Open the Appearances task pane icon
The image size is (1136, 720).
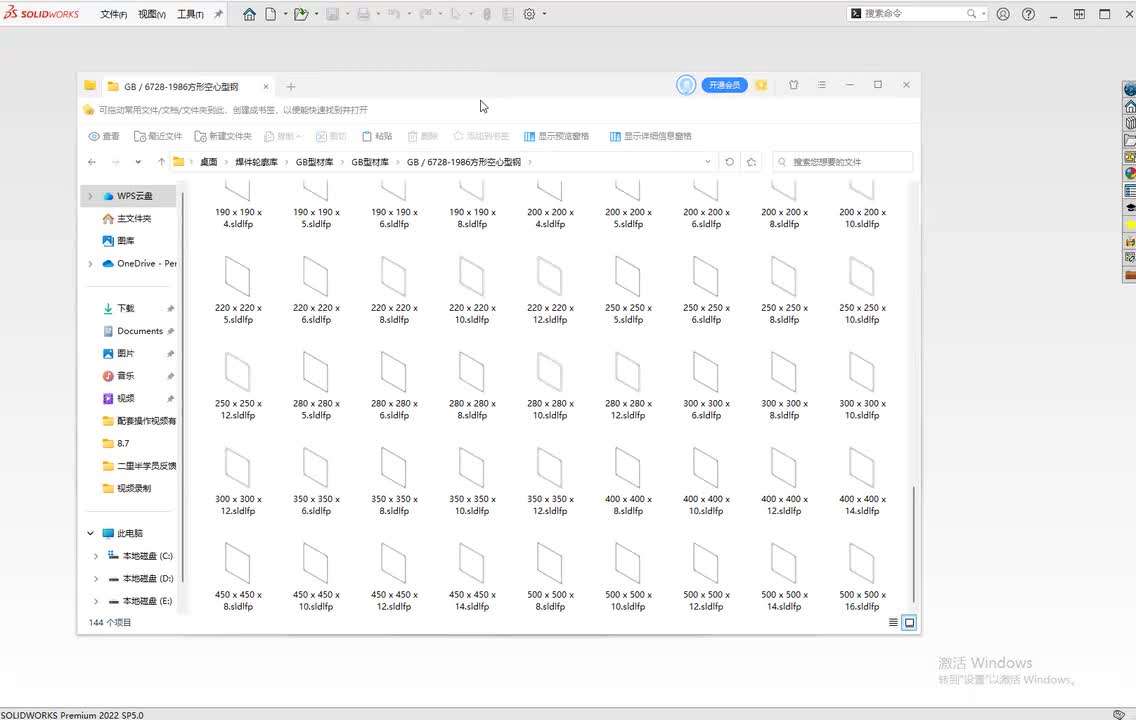coord(1129,174)
